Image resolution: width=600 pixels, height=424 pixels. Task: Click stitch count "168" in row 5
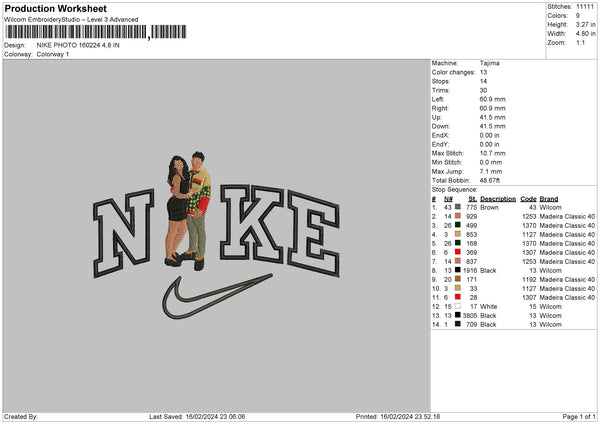(471, 243)
